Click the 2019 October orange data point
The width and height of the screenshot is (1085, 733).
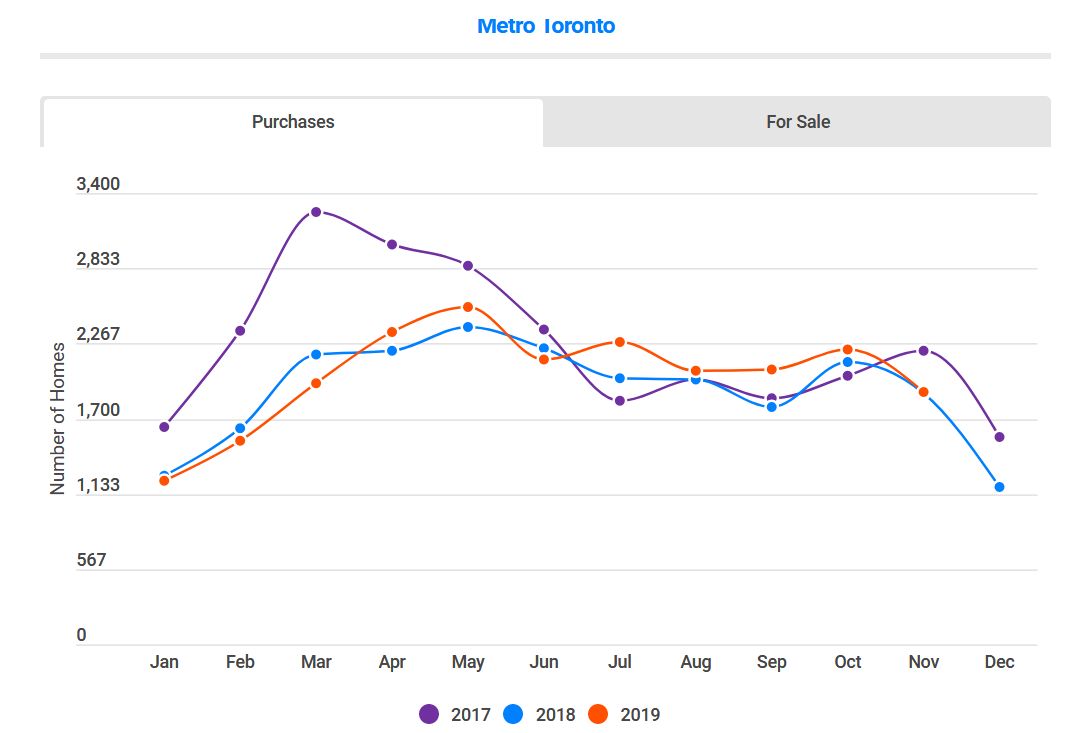848,350
